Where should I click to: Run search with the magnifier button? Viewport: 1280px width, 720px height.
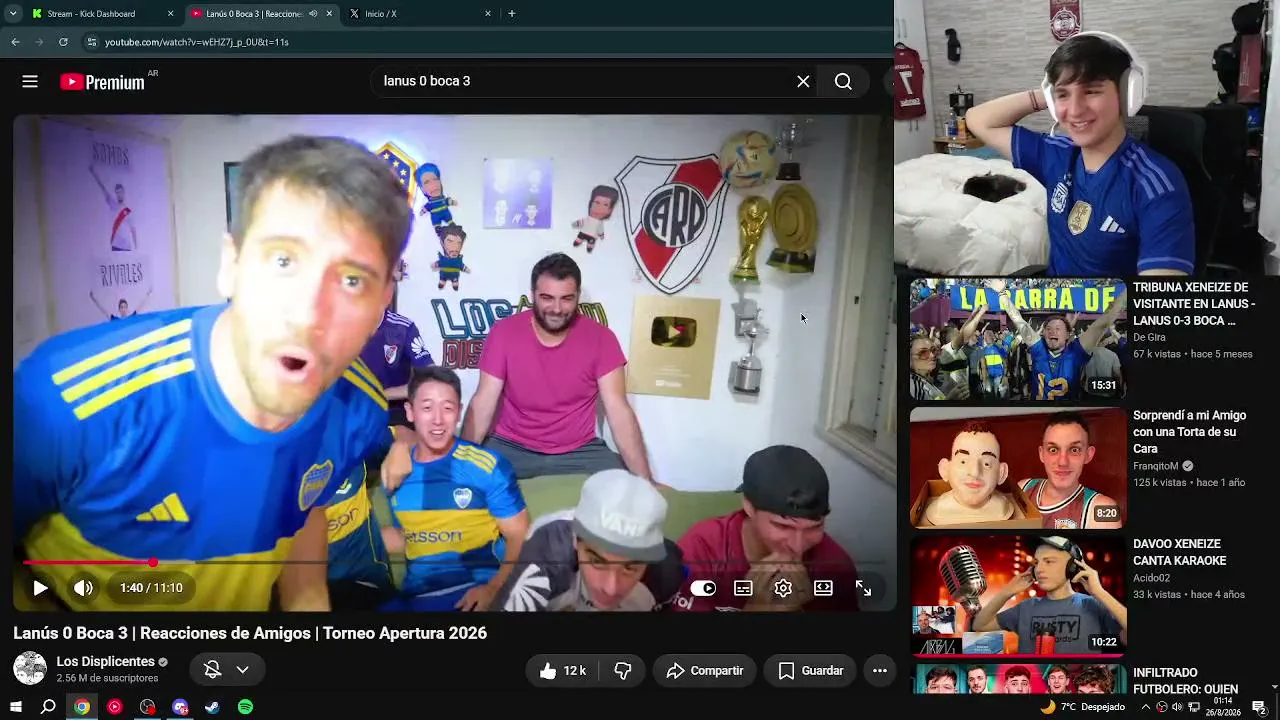click(x=843, y=82)
